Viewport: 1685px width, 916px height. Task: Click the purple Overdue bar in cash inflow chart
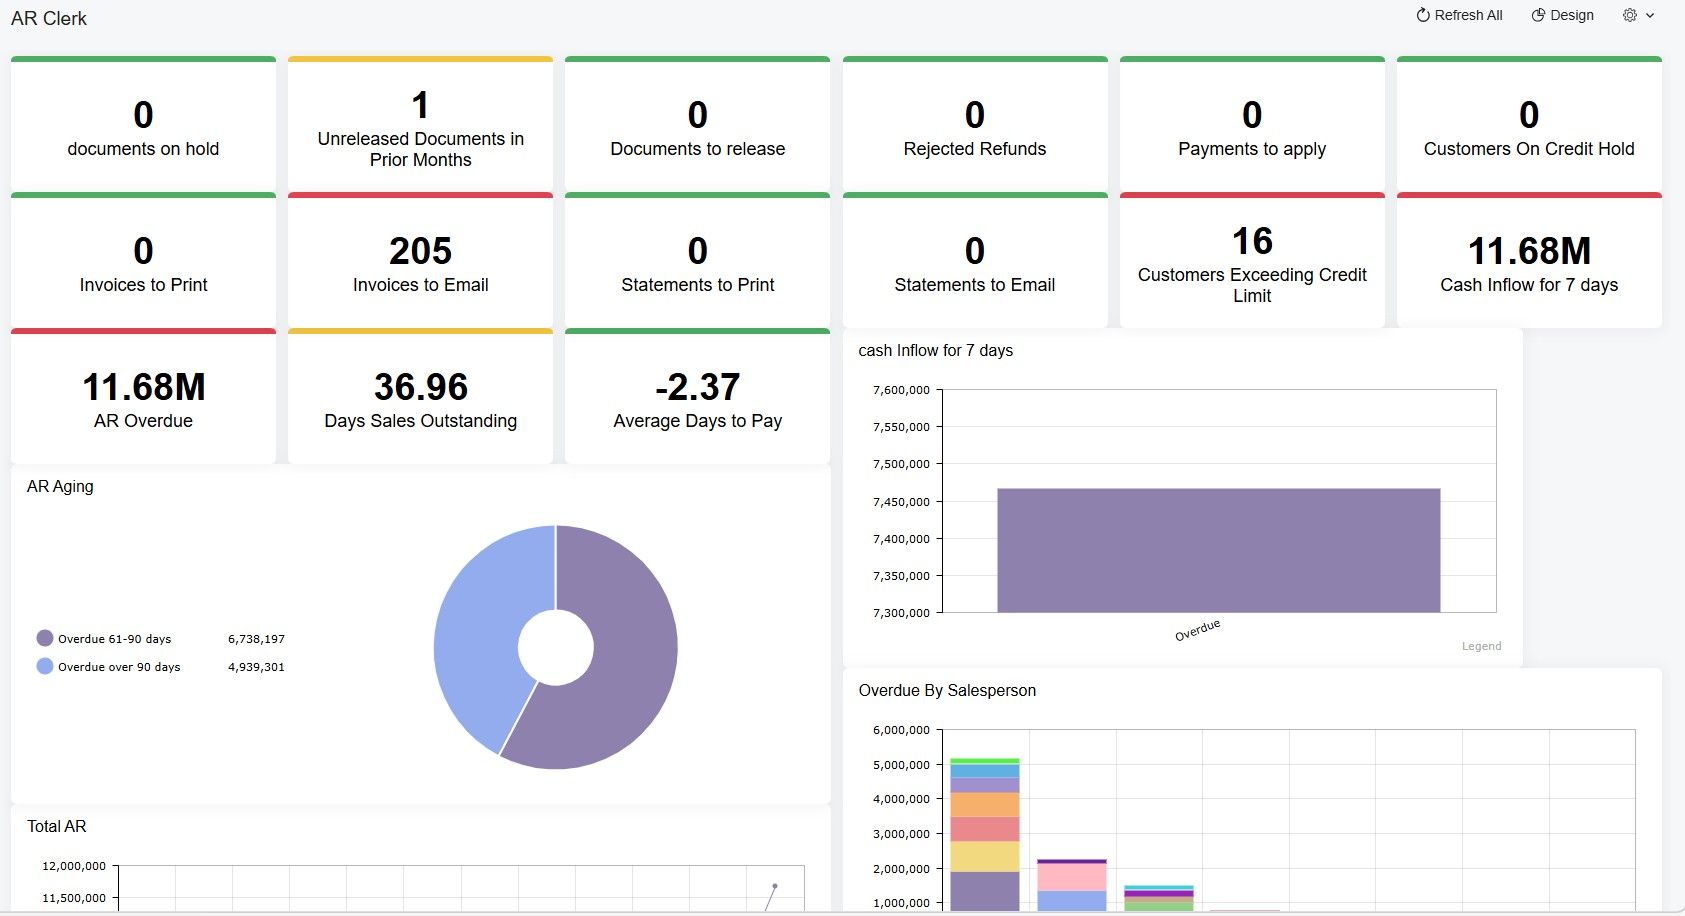(x=1218, y=550)
